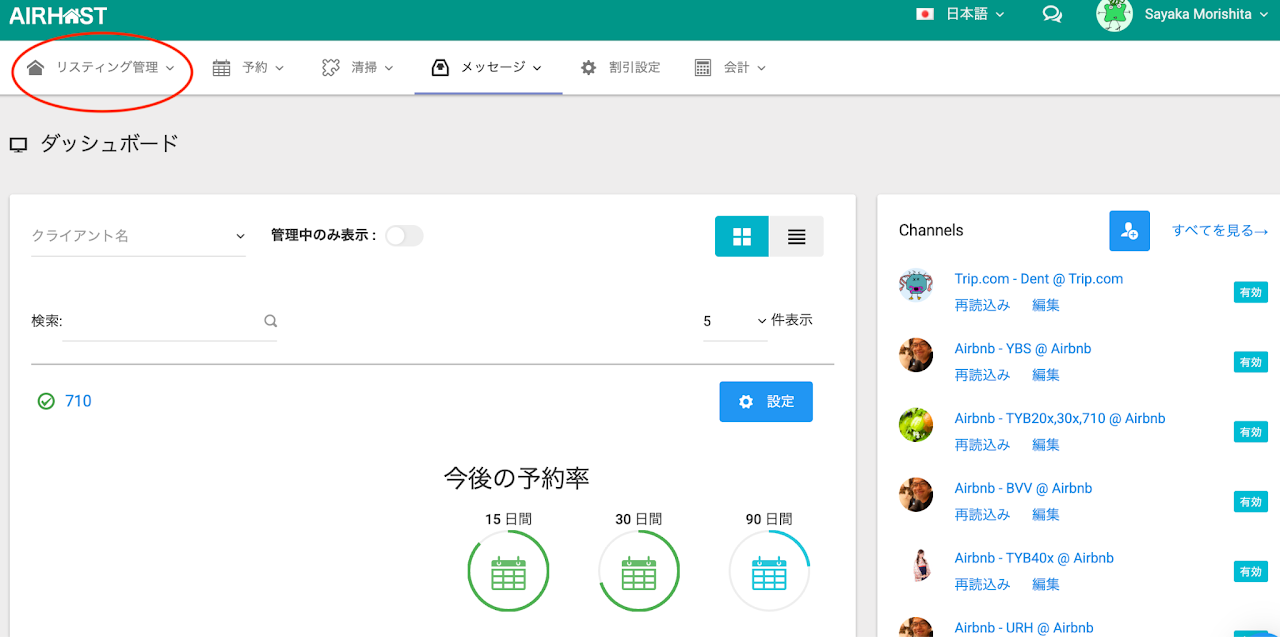1280x637 pixels.
Task: Click the 90日間 occupancy calendar icon
Action: point(769,572)
